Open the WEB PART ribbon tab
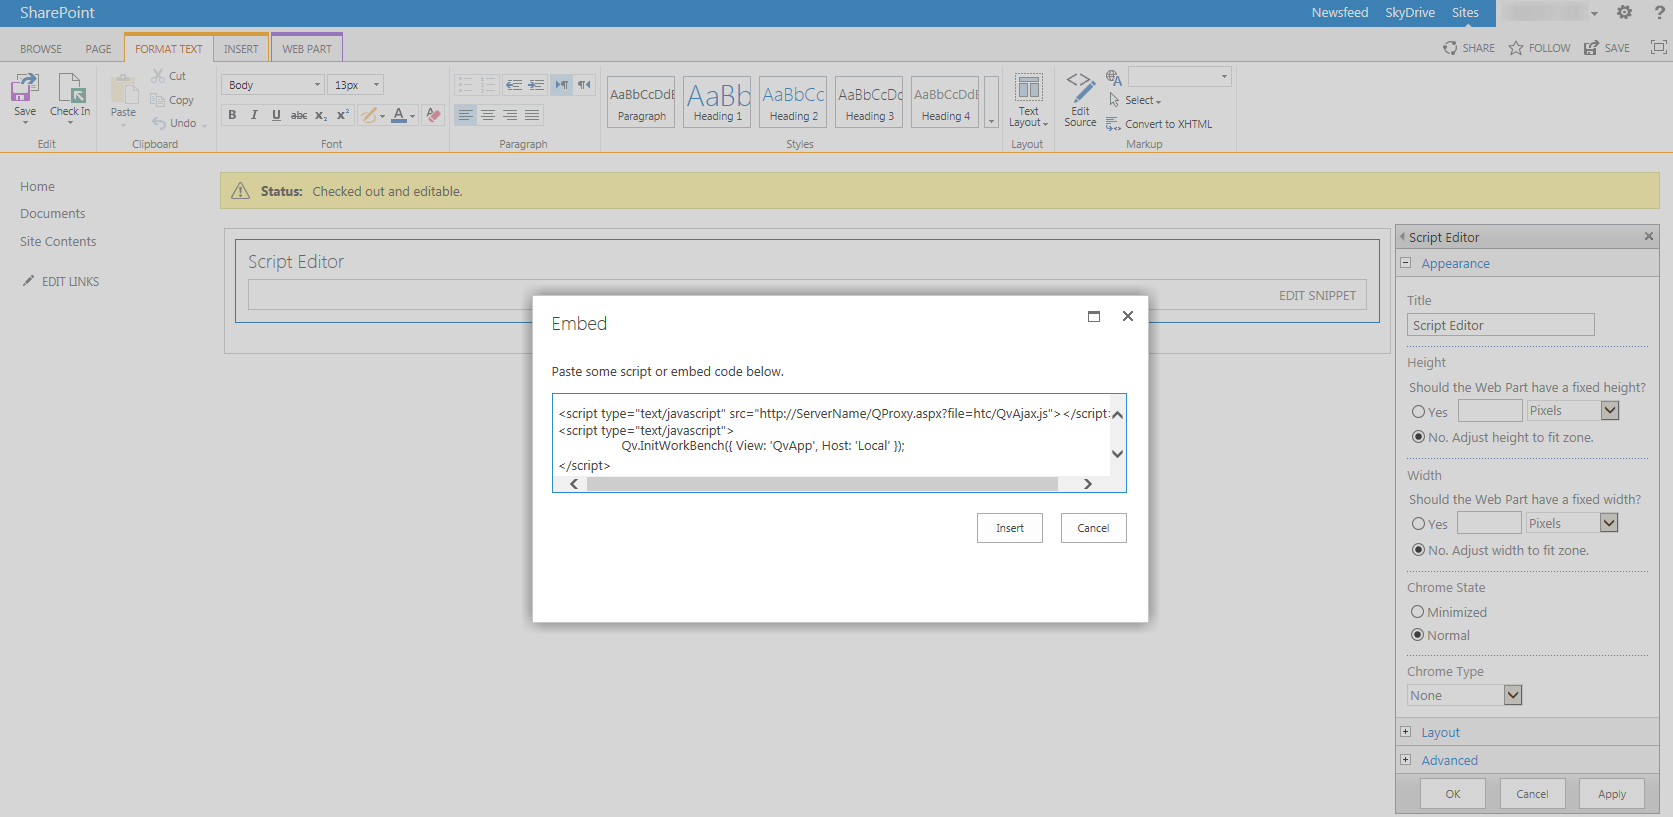The height and width of the screenshot is (817, 1673). (x=307, y=49)
